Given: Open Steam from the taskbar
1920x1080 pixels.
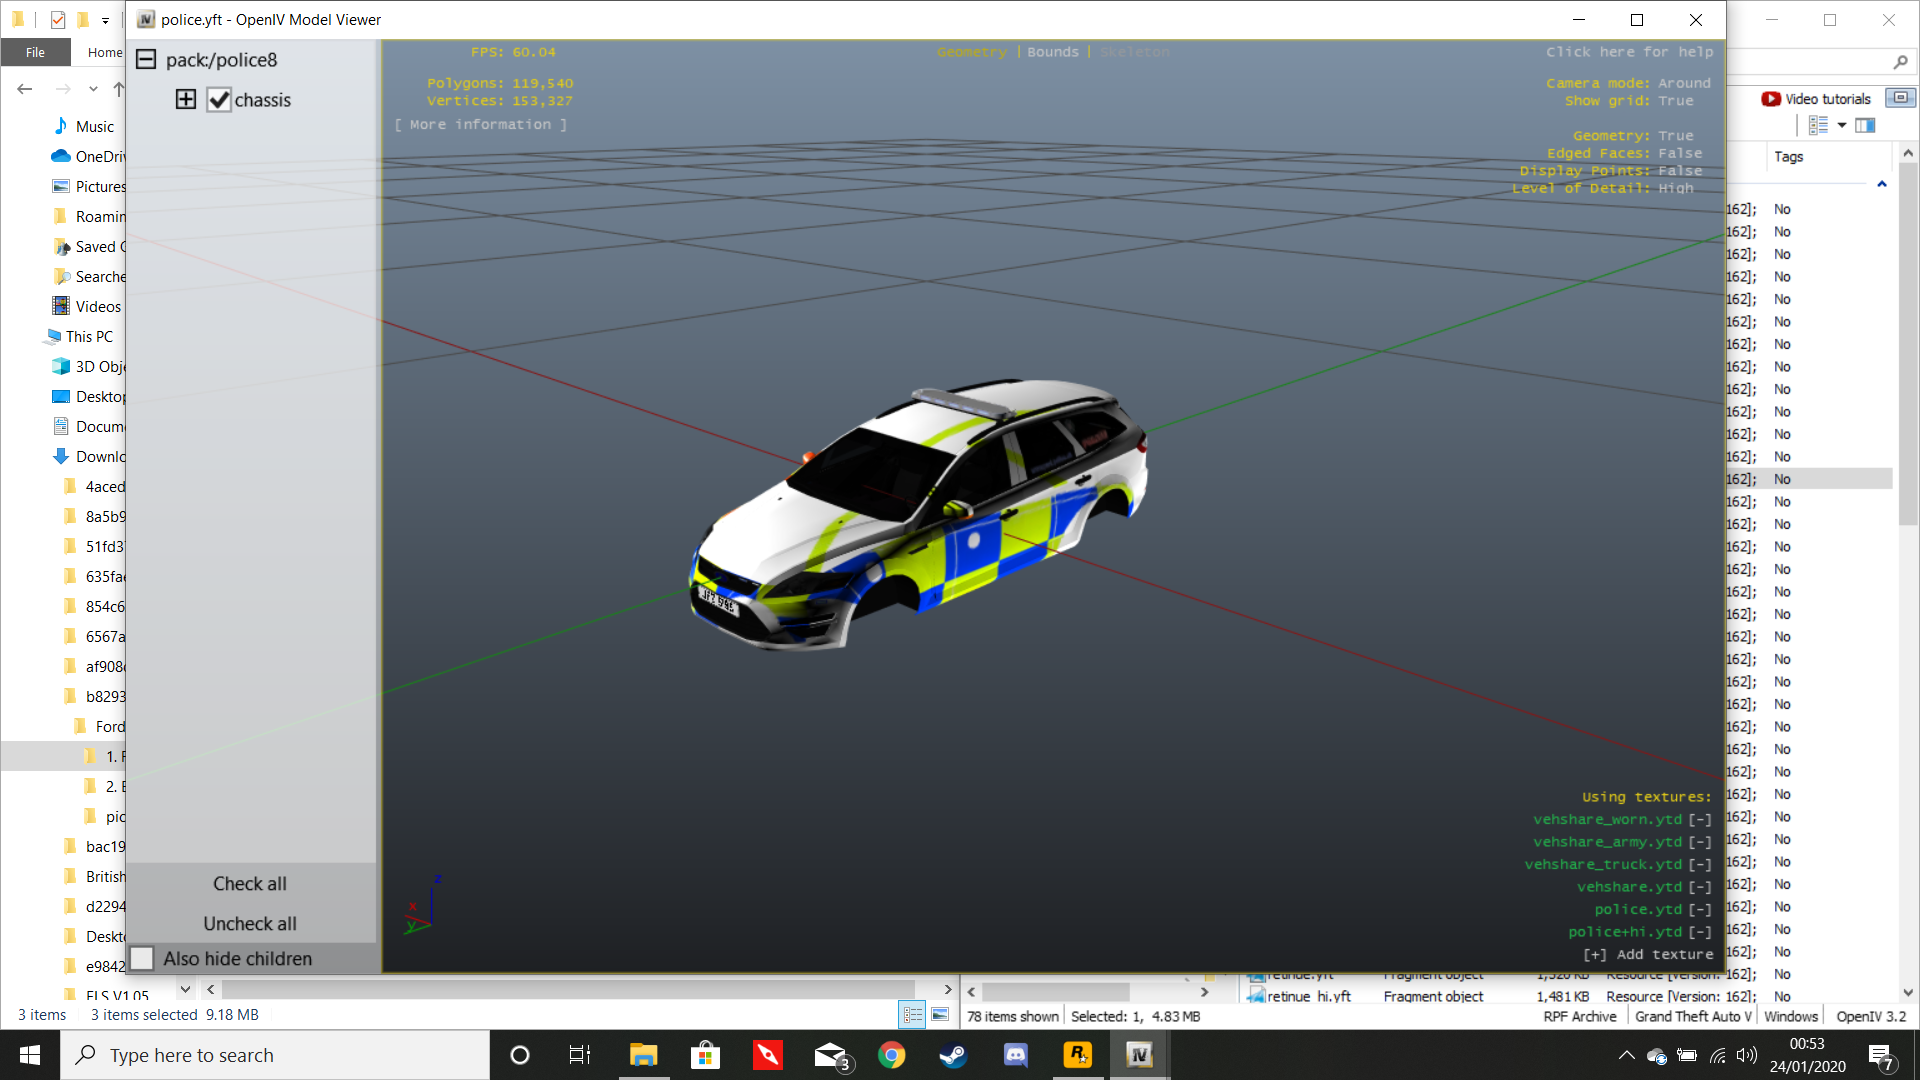Looking at the screenshot, I should (952, 1055).
